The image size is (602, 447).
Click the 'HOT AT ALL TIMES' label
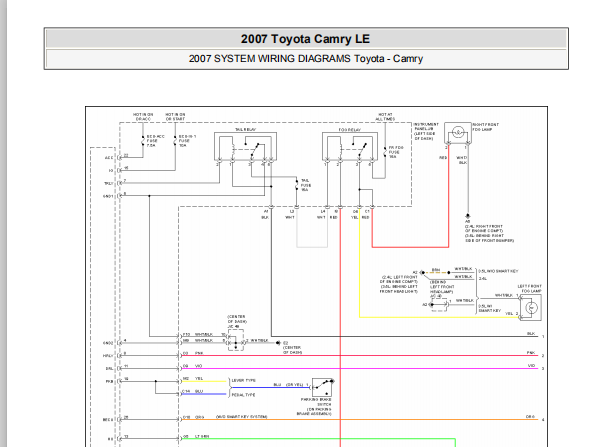coord(385,117)
